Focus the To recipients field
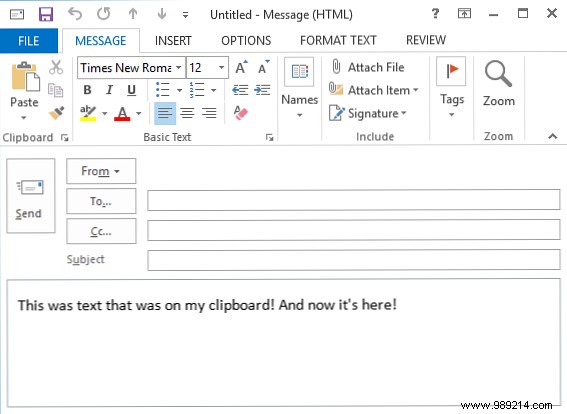 [x=354, y=200]
